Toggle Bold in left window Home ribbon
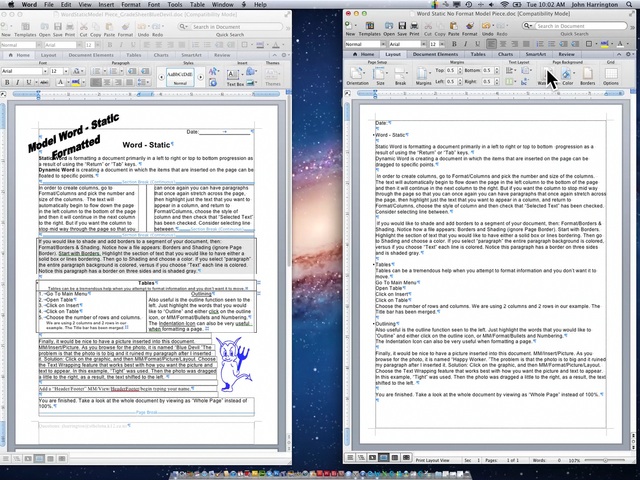 (x=7, y=82)
